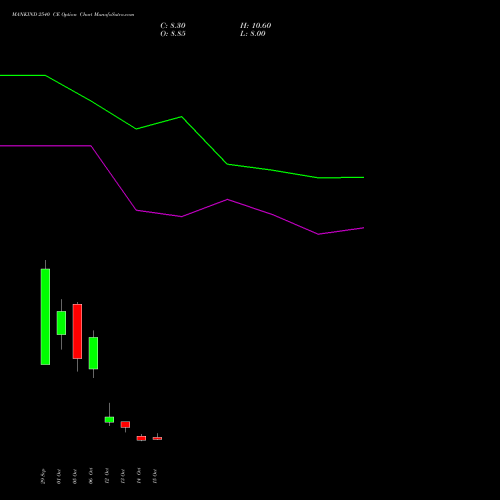This screenshot has width=500, height=500.
Task: Select the green candle above 01 Oct
Action: click(61, 323)
